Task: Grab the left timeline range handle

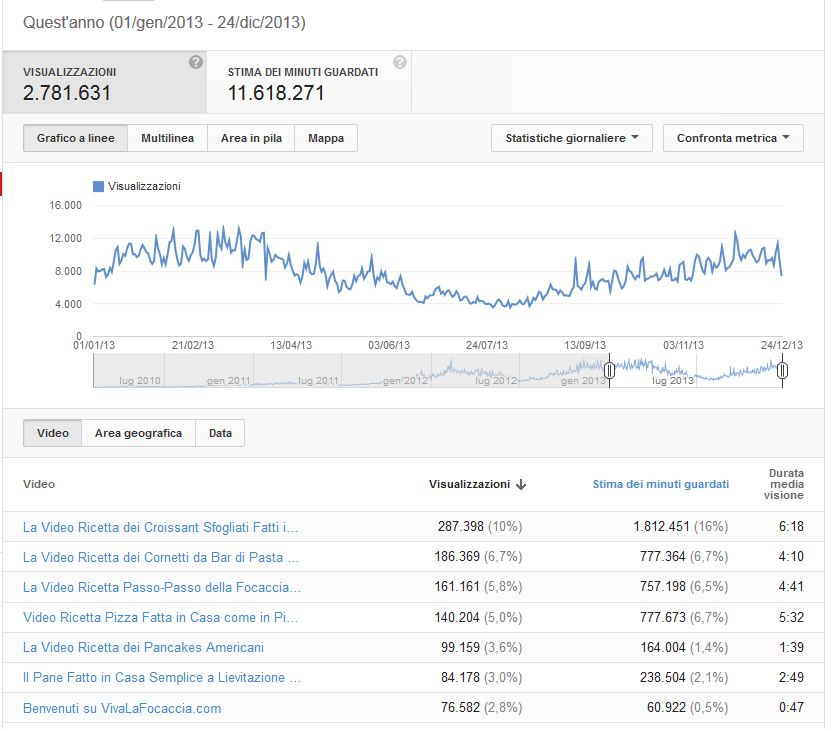Action: point(609,370)
